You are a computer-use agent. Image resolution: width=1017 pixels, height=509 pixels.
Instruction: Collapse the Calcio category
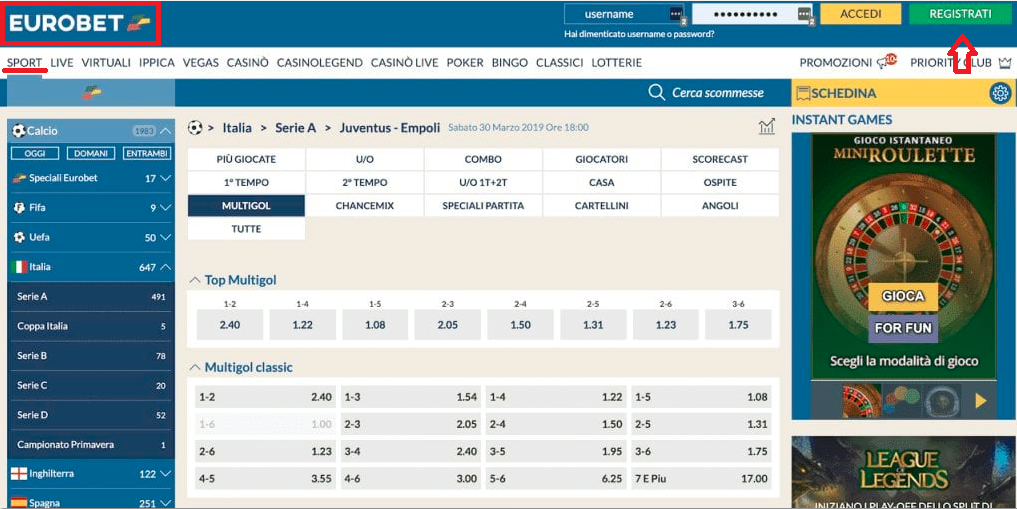pyautogui.click(x=166, y=131)
